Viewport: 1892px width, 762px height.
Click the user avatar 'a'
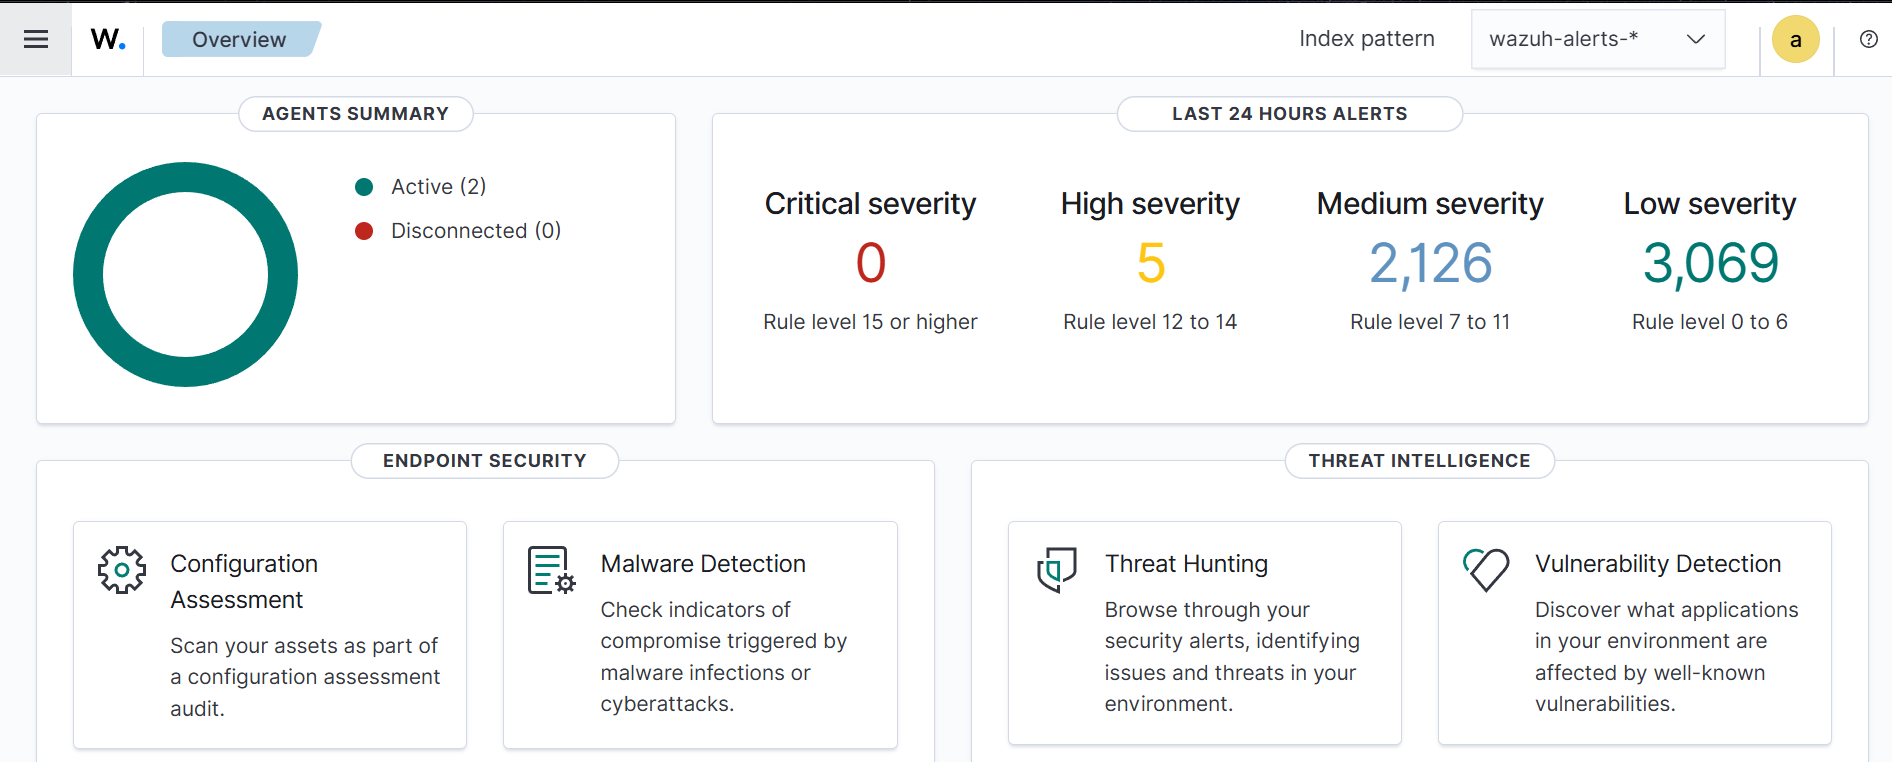(x=1796, y=40)
